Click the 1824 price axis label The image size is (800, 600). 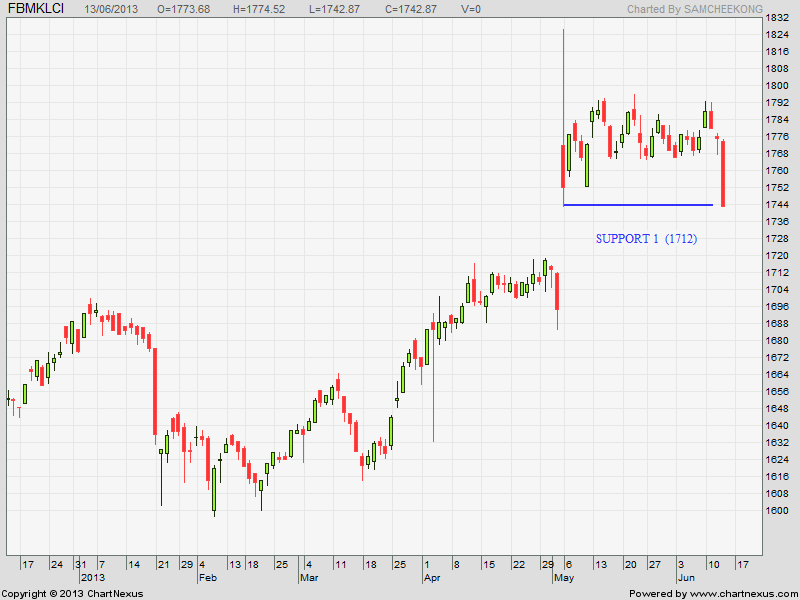(778, 35)
